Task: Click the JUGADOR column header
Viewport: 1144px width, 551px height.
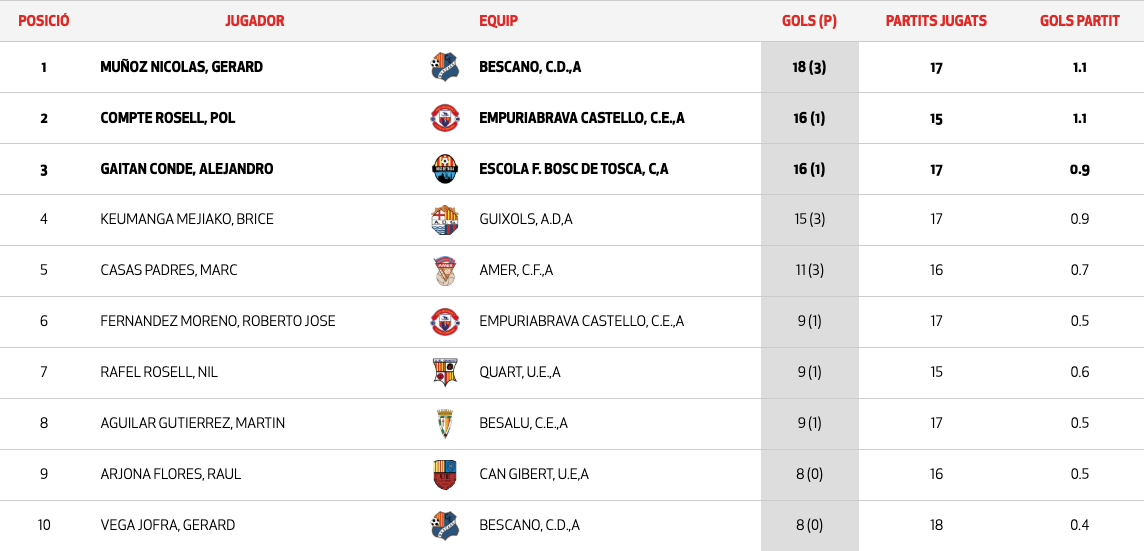Action: (255, 21)
